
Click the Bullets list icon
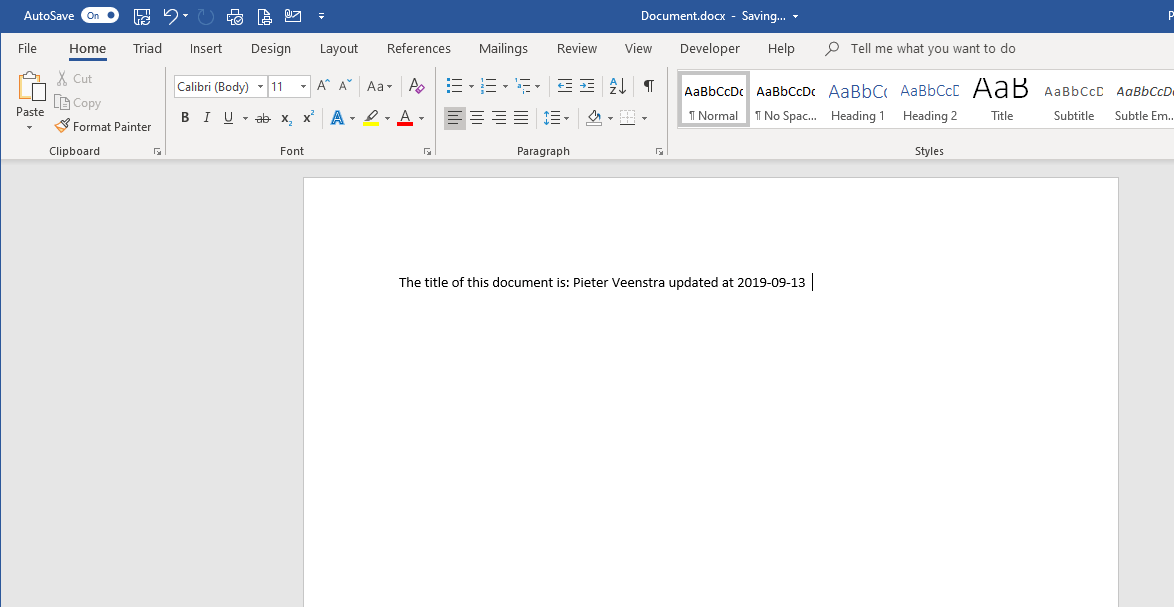tap(454, 86)
